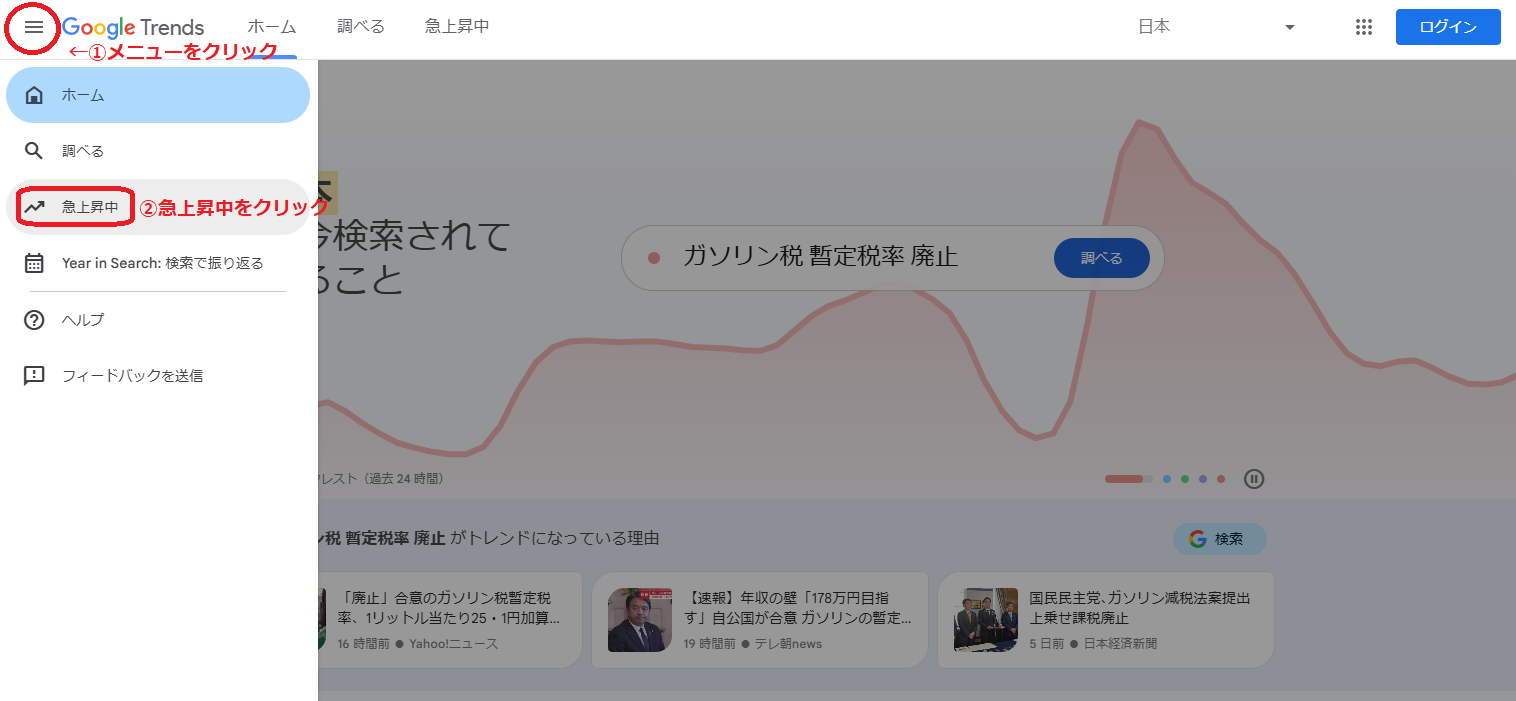Pause the trending topics carousel
Screen dimensions: 1516x701
point(1253,479)
